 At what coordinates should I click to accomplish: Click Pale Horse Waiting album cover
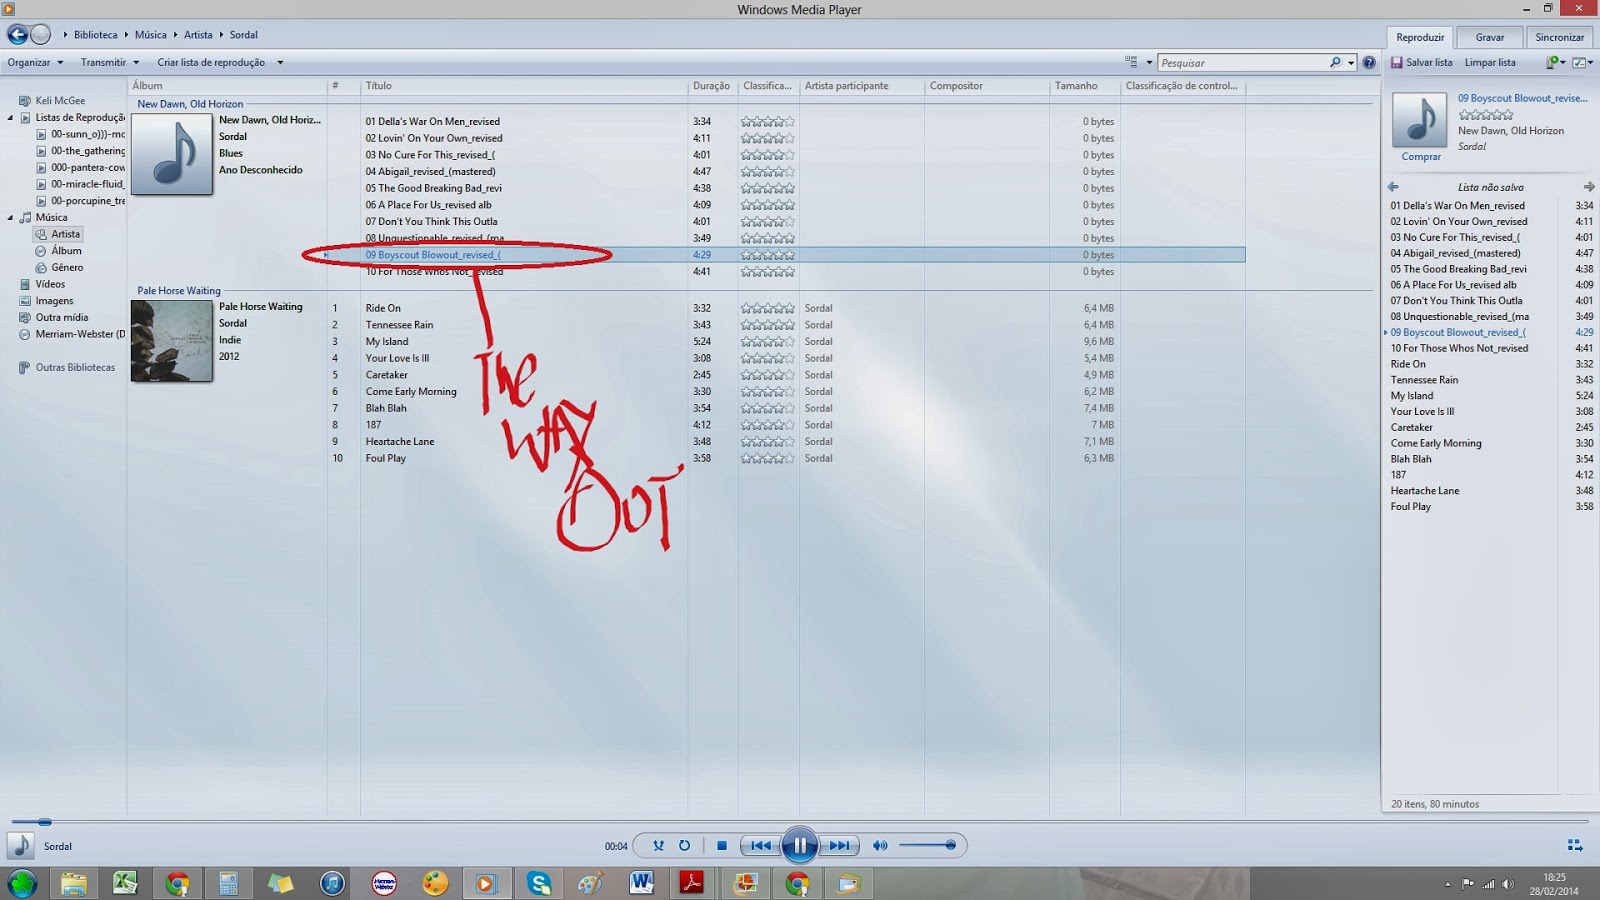pos(172,342)
